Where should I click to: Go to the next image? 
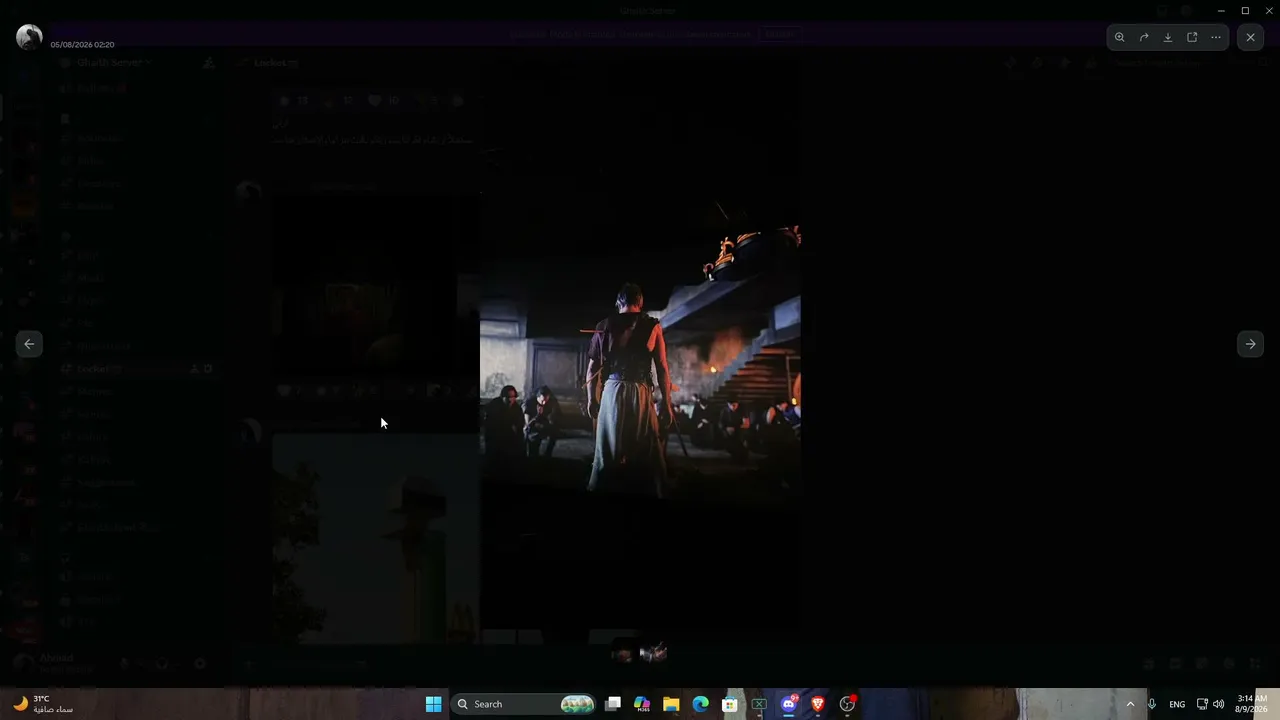(x=1250, y=344)
